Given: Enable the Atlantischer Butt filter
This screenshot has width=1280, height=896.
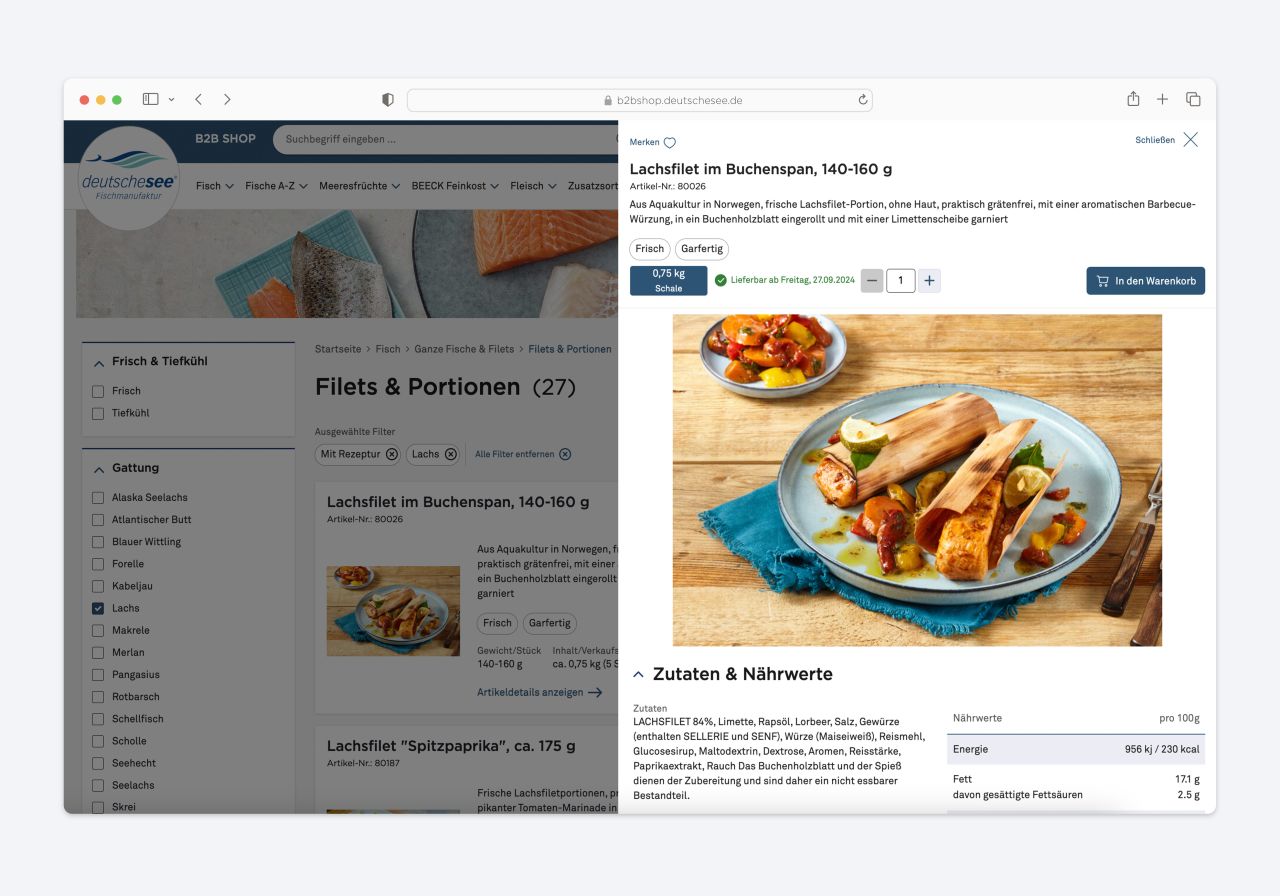Looking at the screenshot, I should pos(98,520).
